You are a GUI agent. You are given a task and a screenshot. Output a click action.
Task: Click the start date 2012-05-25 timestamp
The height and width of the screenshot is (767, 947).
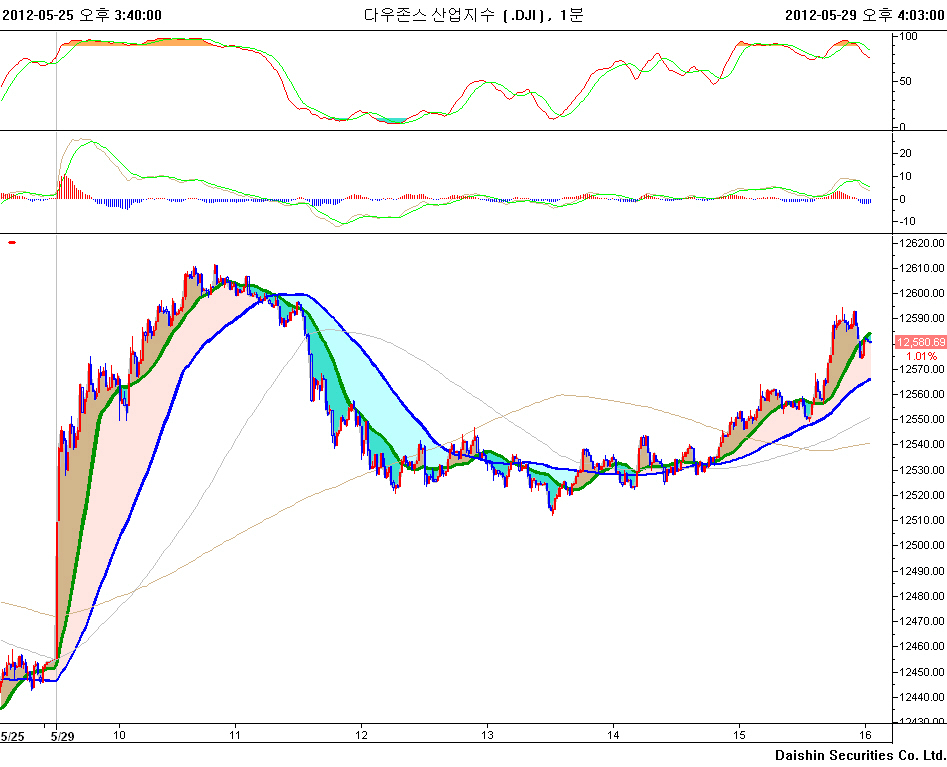pyautogui.click(x=82, y=14)
